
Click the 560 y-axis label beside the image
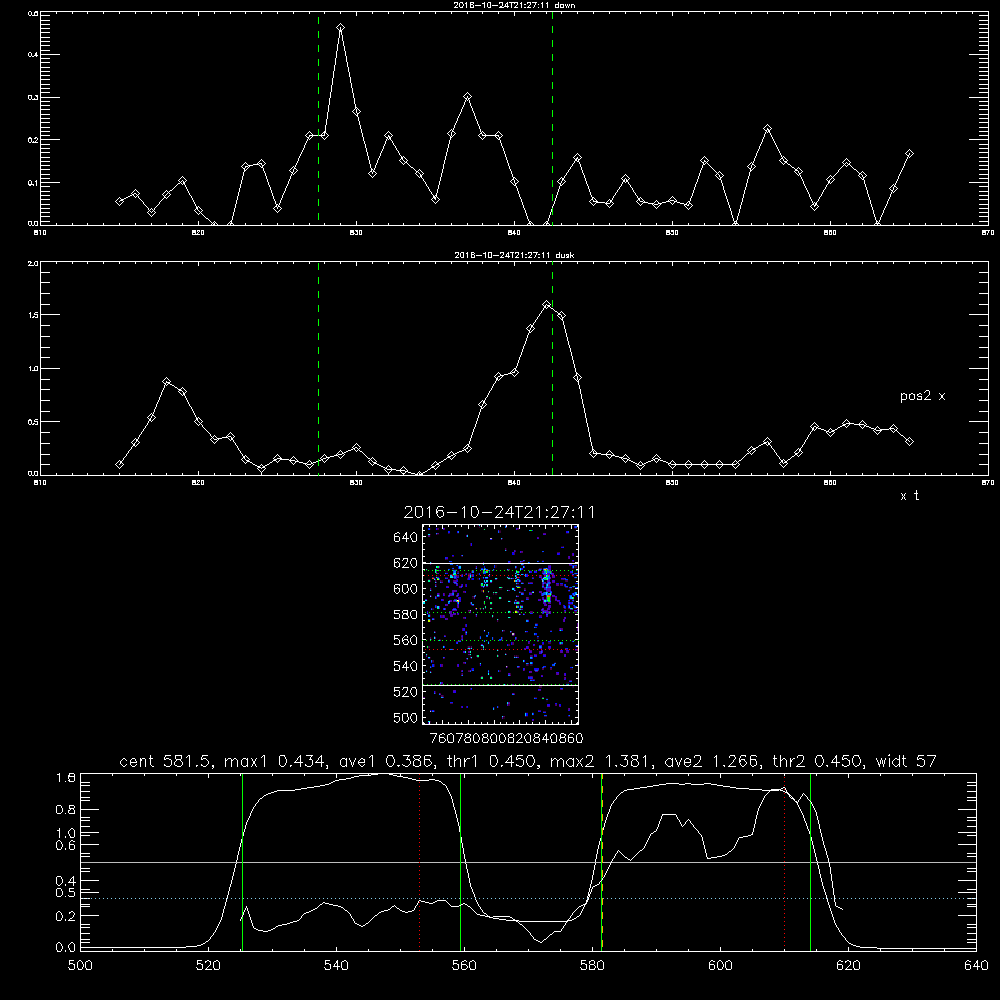406,640
